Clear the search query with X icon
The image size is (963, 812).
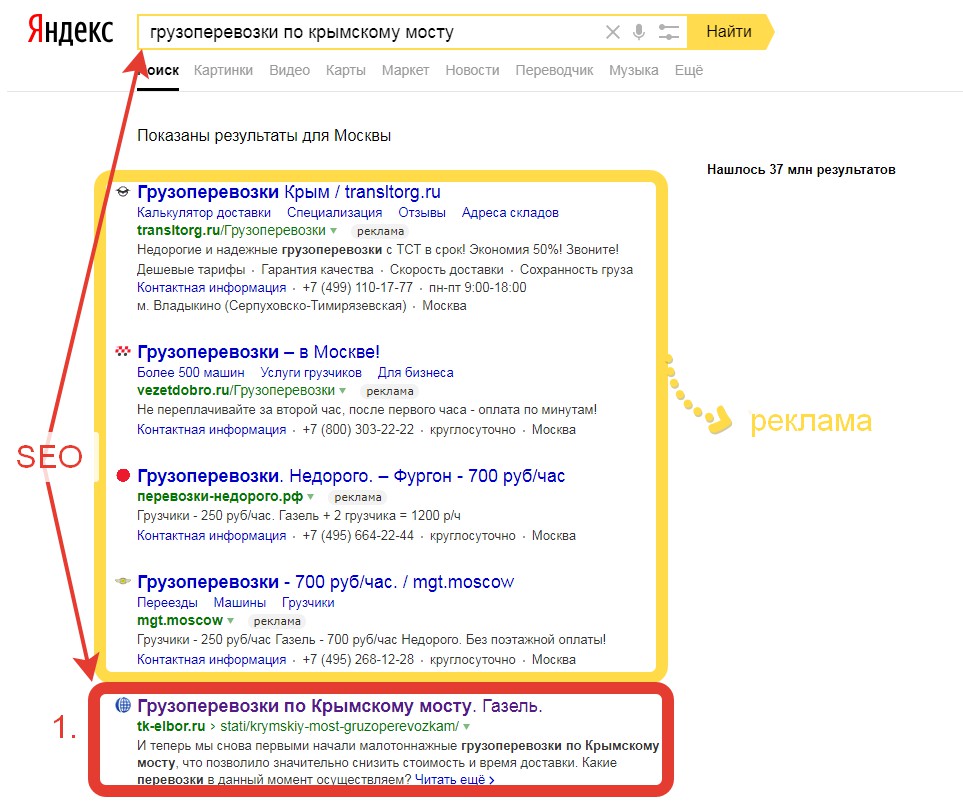pyautogui.click(x=612, y=32)
